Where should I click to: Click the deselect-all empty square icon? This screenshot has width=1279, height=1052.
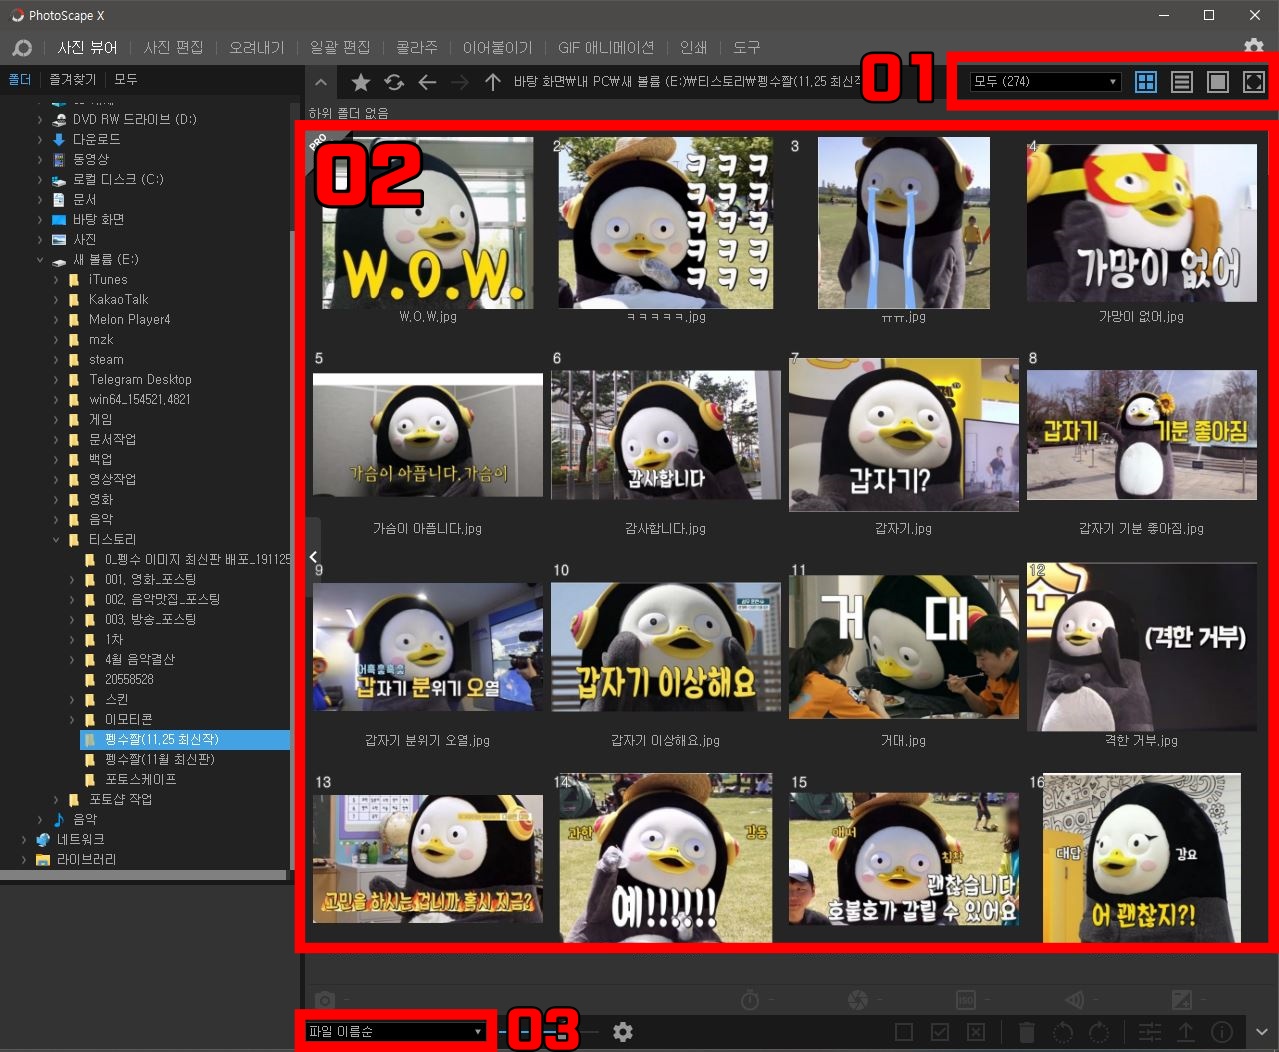point(904,1032)
